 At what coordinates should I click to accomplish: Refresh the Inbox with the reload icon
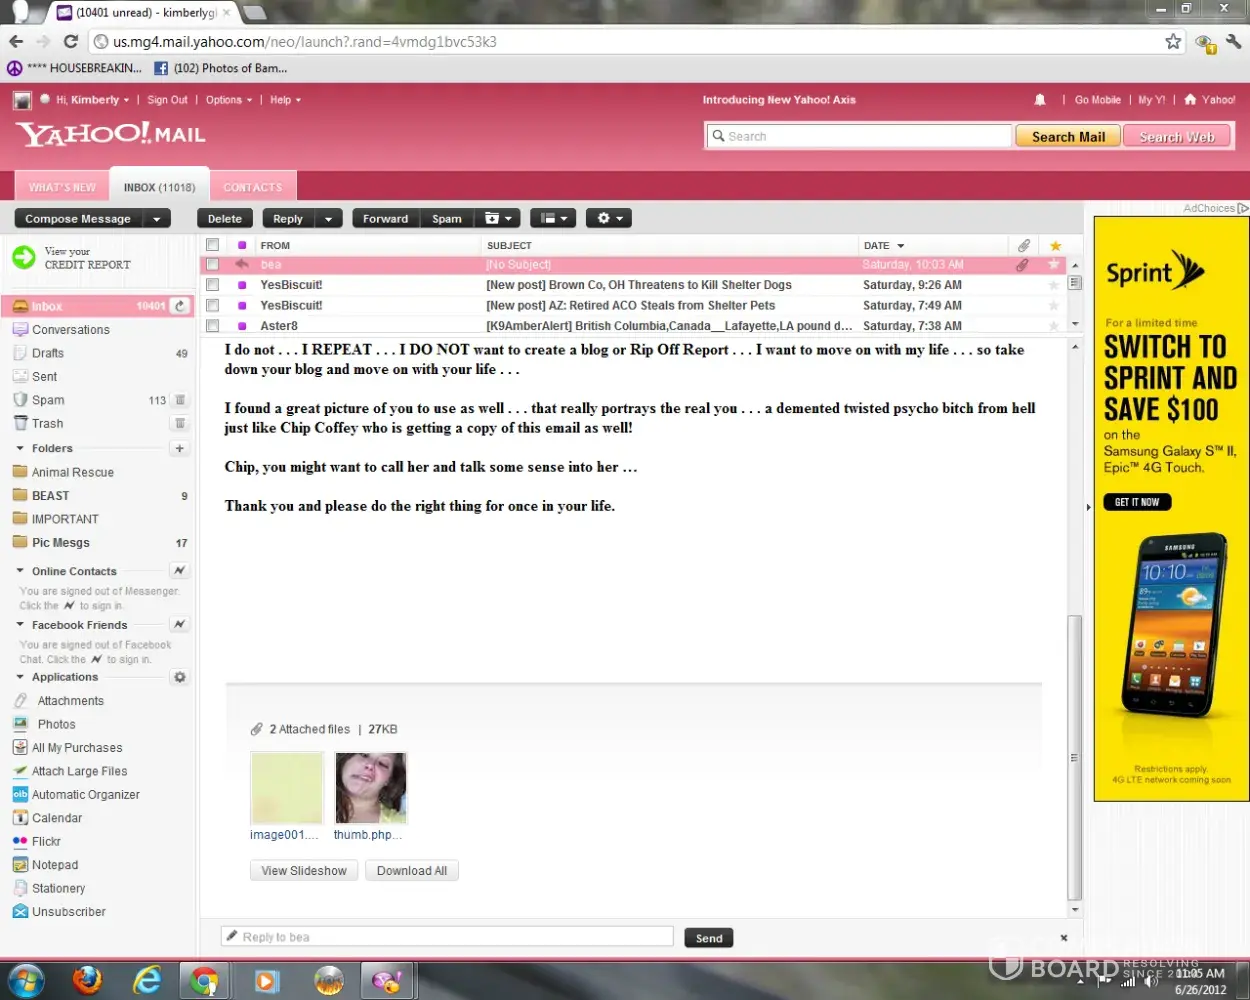click(180, 306)
